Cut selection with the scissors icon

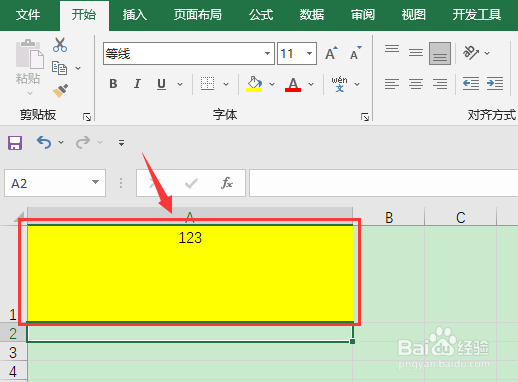tap(60, 45)
